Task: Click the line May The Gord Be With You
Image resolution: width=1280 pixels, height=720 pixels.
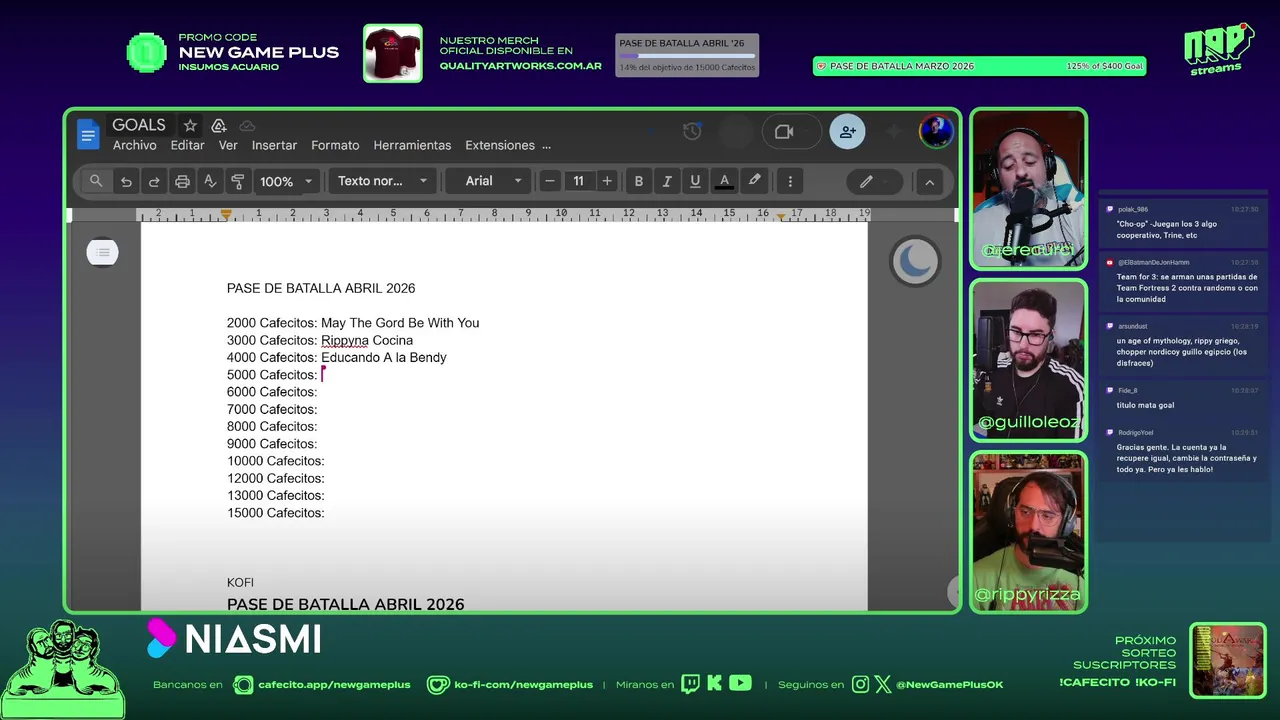Action: (x=400, y=323)
